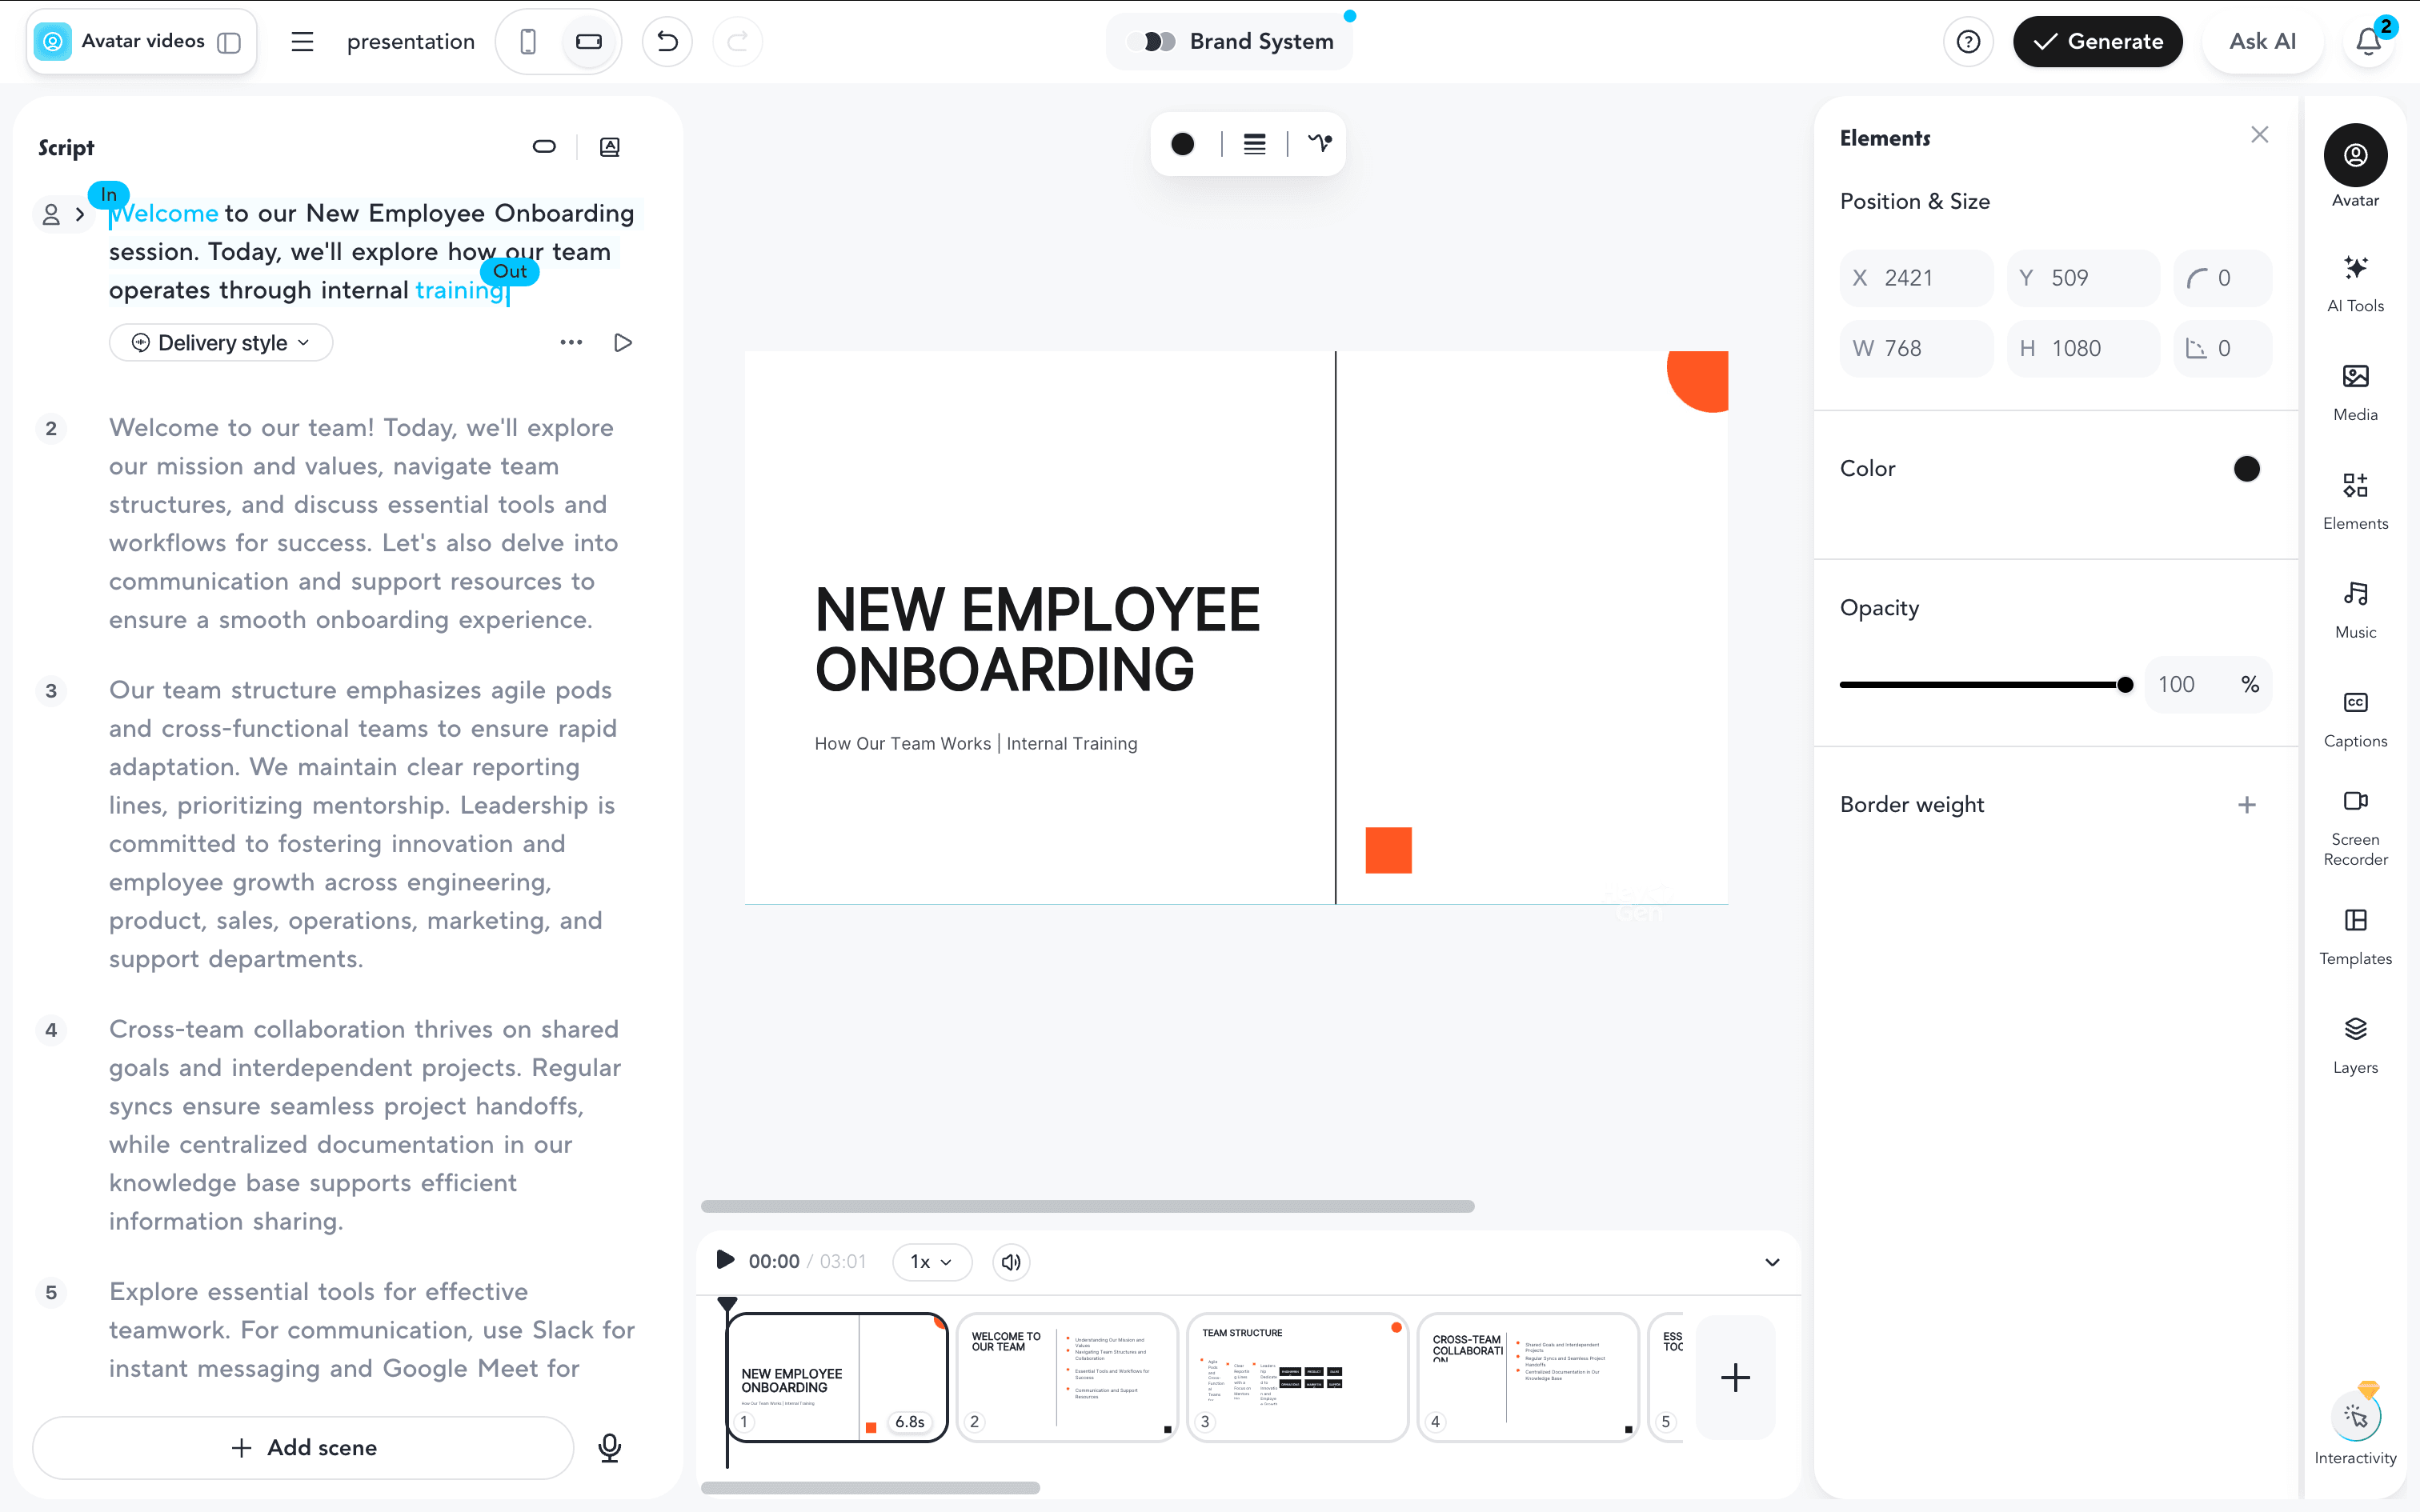Image resolution: width=2420 pixels, height=1512 pixels.
Task: Click the undo arrow icon
Action: tap(667, 41)
